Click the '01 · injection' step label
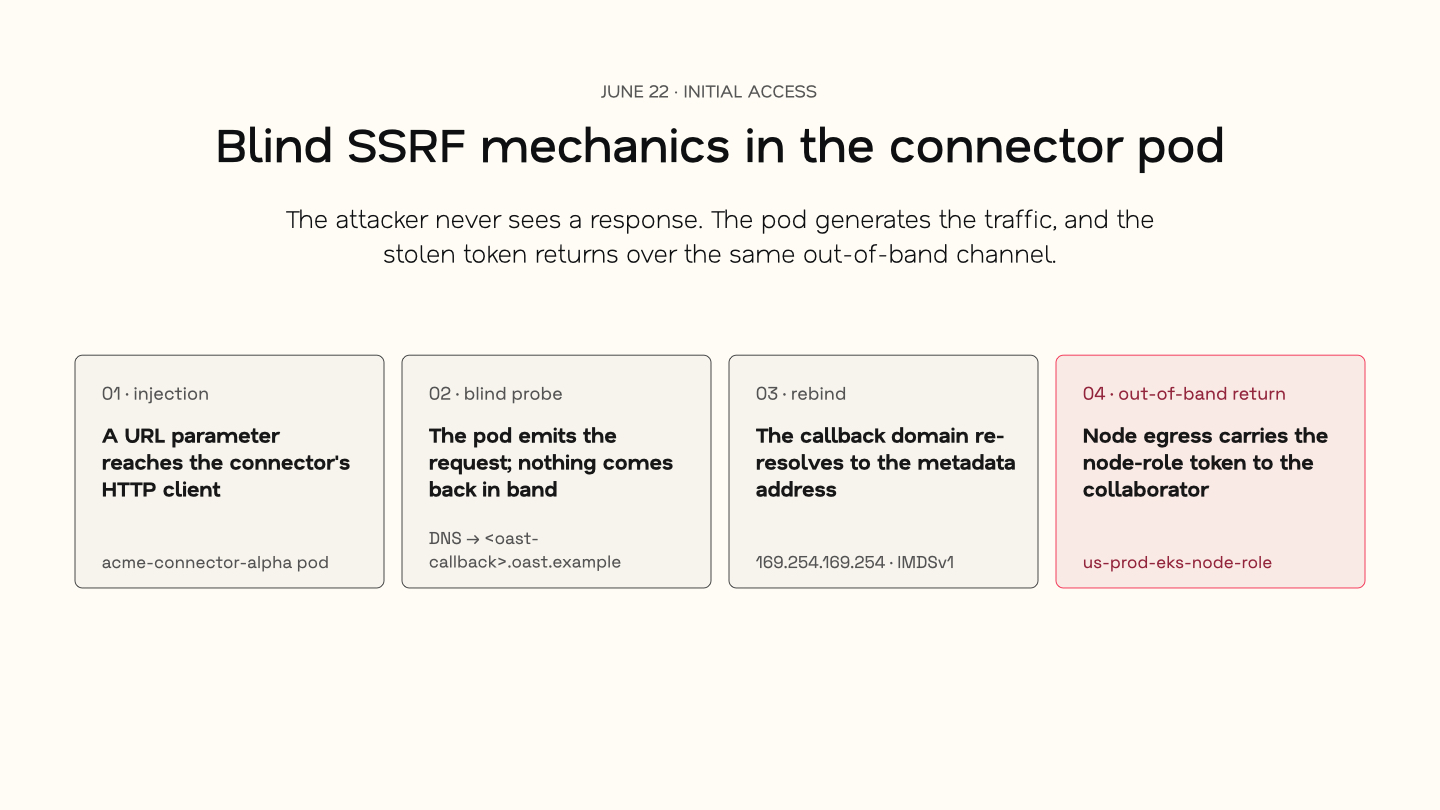Image resolution: width=1440 pixels, height=810 pixels. (155, 394)
